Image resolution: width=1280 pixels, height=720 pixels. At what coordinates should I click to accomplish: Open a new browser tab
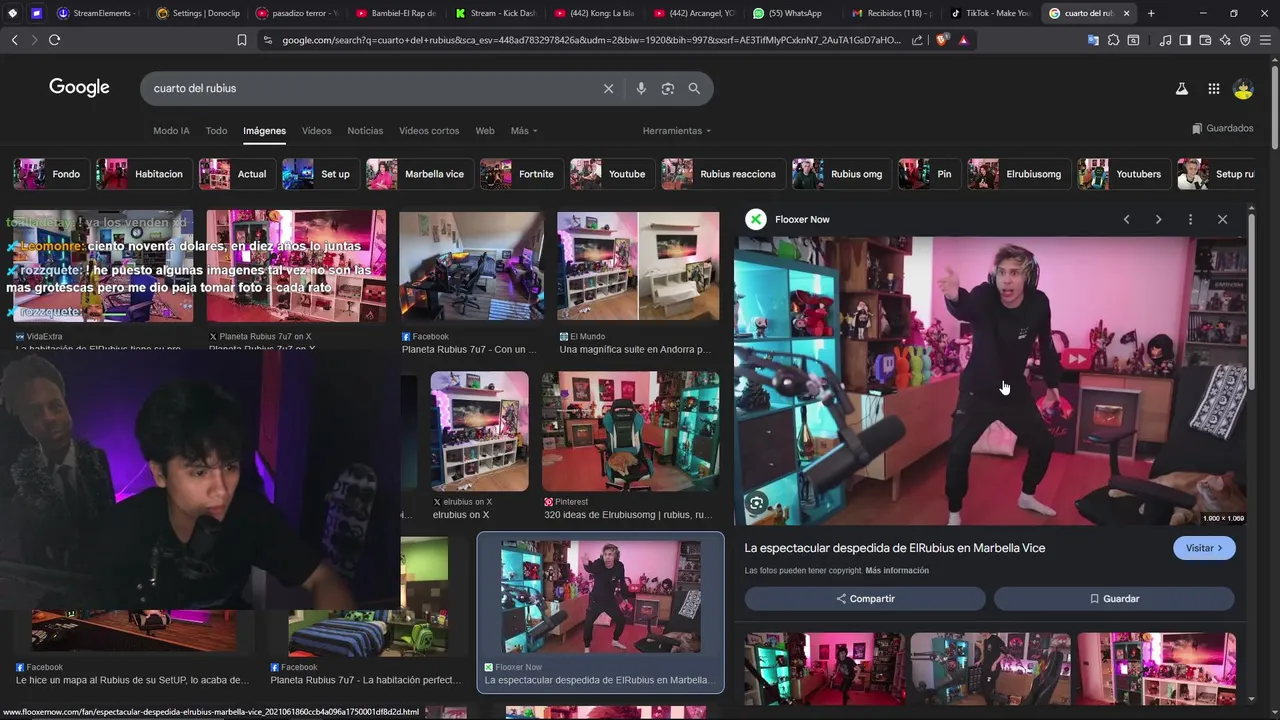click(1151, 13)
